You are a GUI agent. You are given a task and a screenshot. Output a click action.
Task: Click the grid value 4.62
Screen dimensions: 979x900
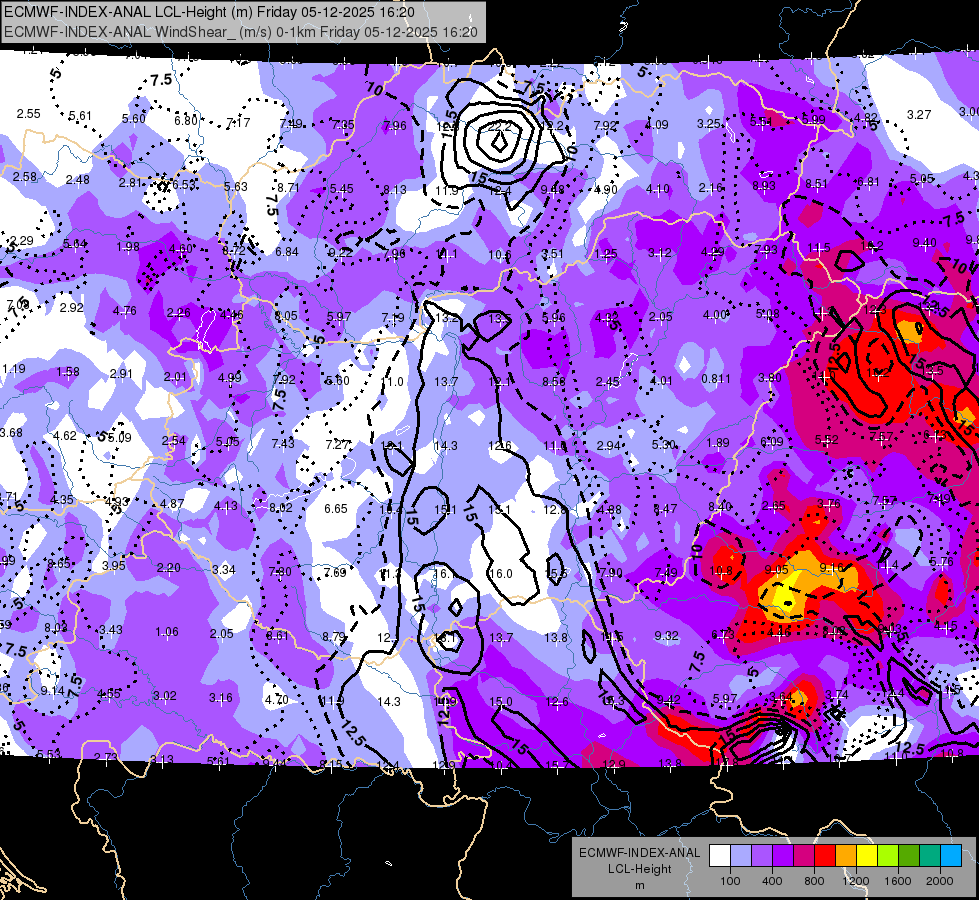[x=65, y=435]
